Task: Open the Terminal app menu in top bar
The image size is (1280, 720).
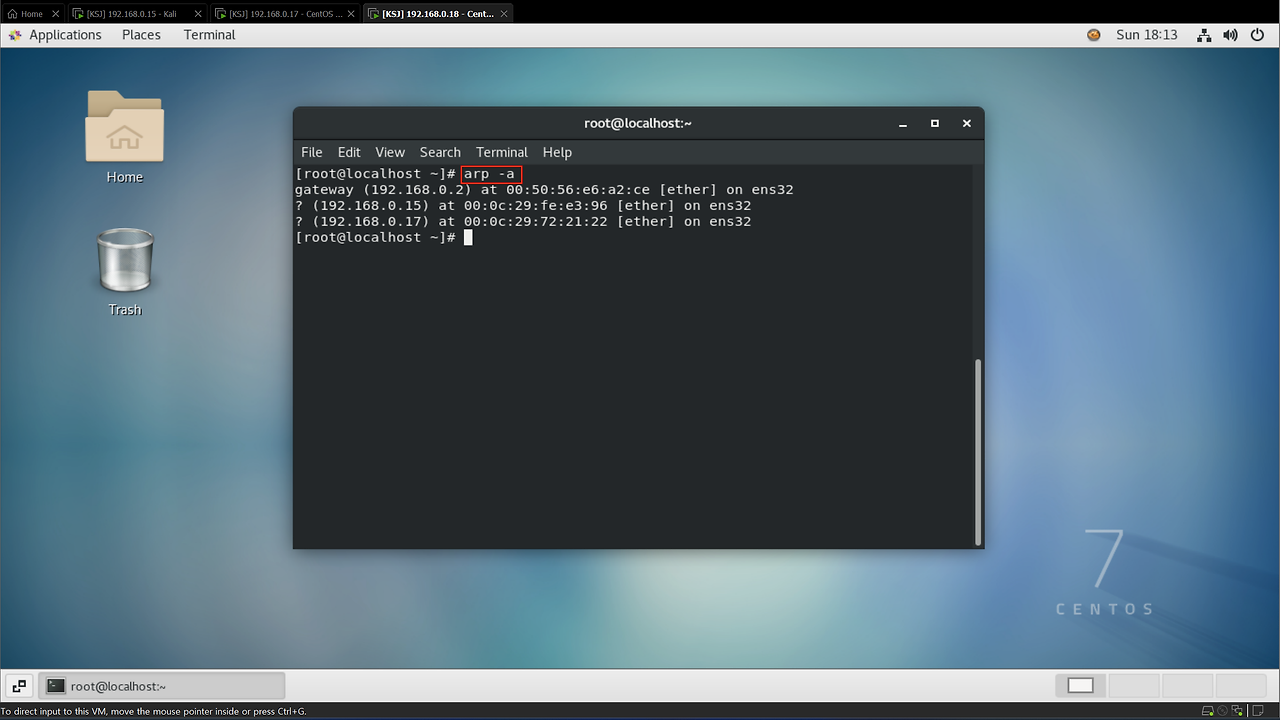Action: pyautogui.click(x=209, y=35)
